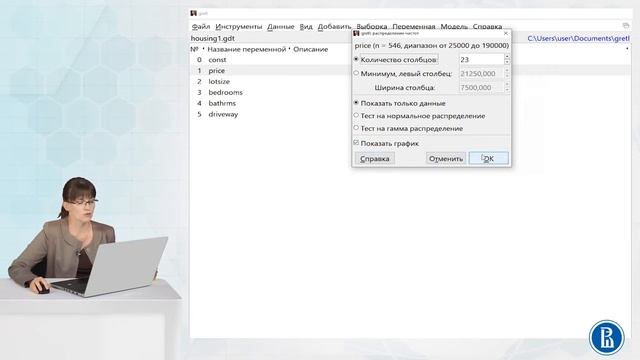Click the gretl icon in the main title bar
The width and height of the screenshot is (640, 360).
click(x=193, y=13)
